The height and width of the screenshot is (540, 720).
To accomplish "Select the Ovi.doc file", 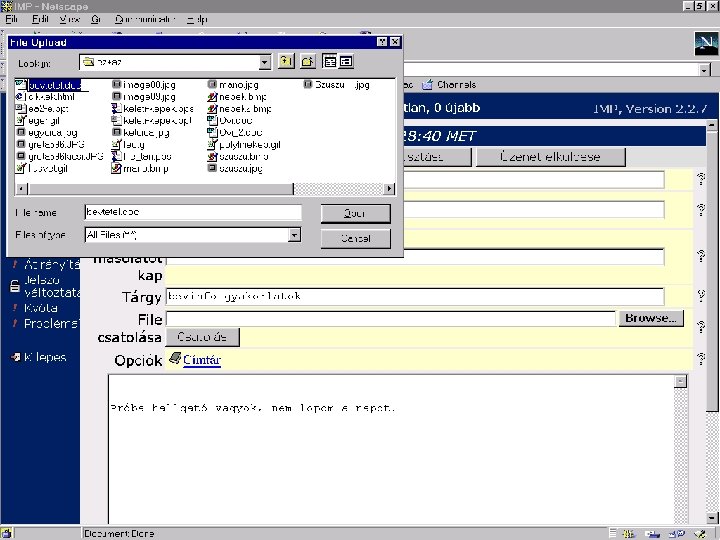I will (x=230, y=121).
